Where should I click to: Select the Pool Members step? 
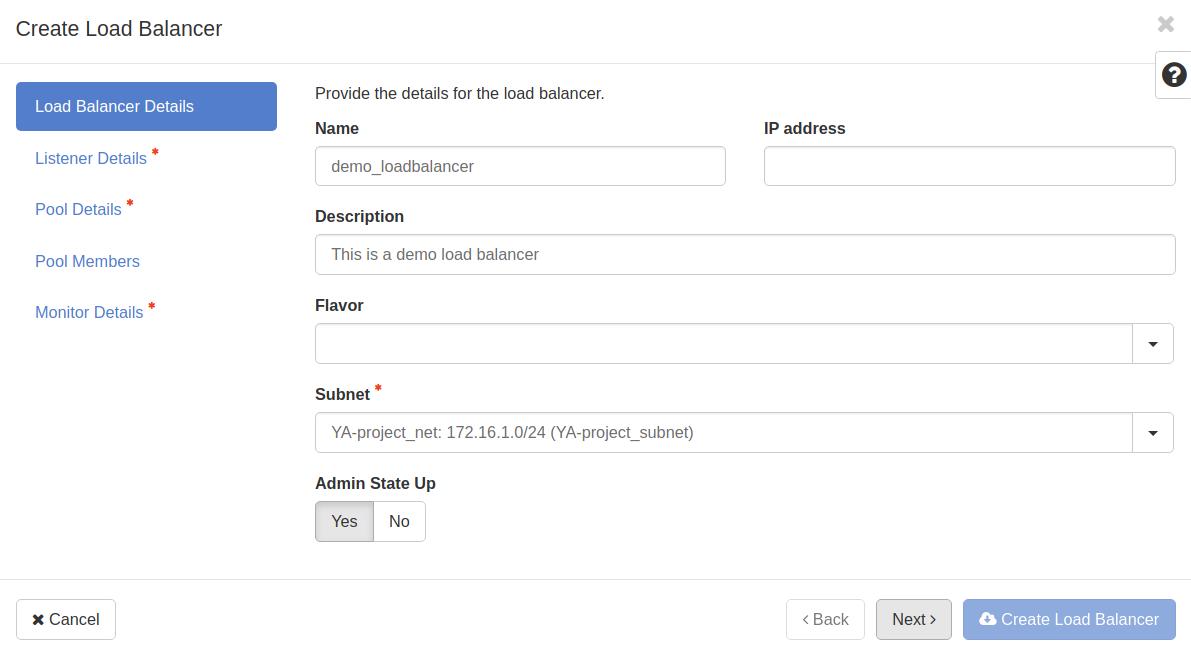pos(87,261)
